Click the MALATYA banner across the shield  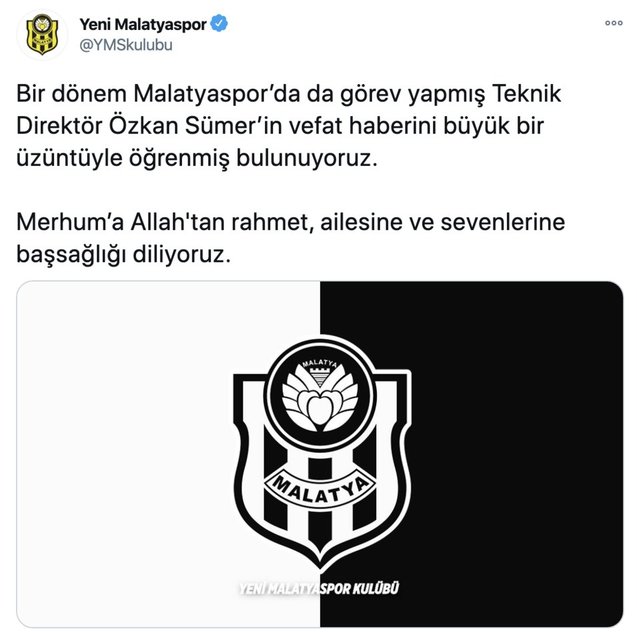(x=320, y=489)
